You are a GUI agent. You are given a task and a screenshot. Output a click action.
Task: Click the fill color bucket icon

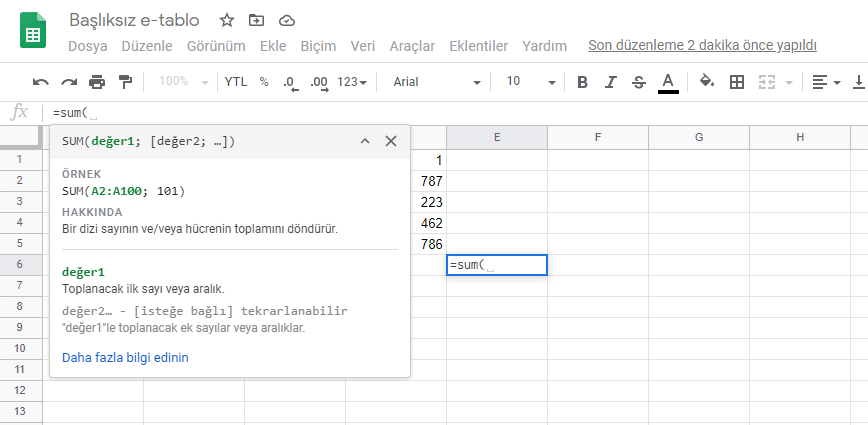coord(707,82)
